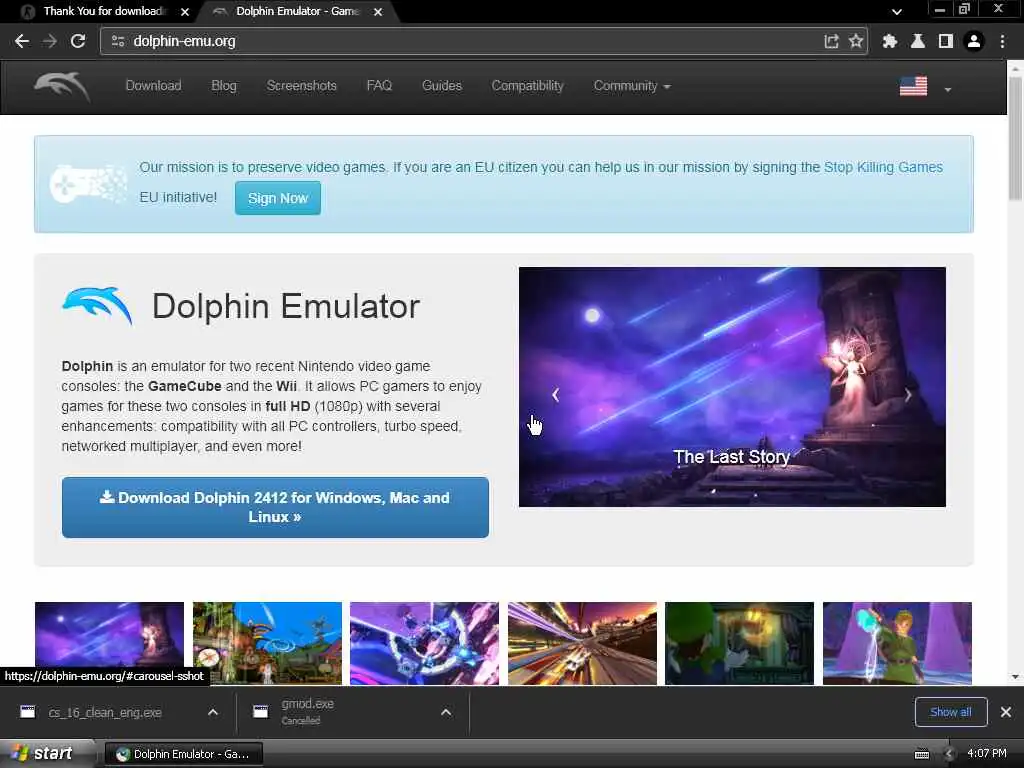Screen dimensions: 1024x768
Task: Close the Dolphin Emulator tab
Action: (x=377, y=12)
